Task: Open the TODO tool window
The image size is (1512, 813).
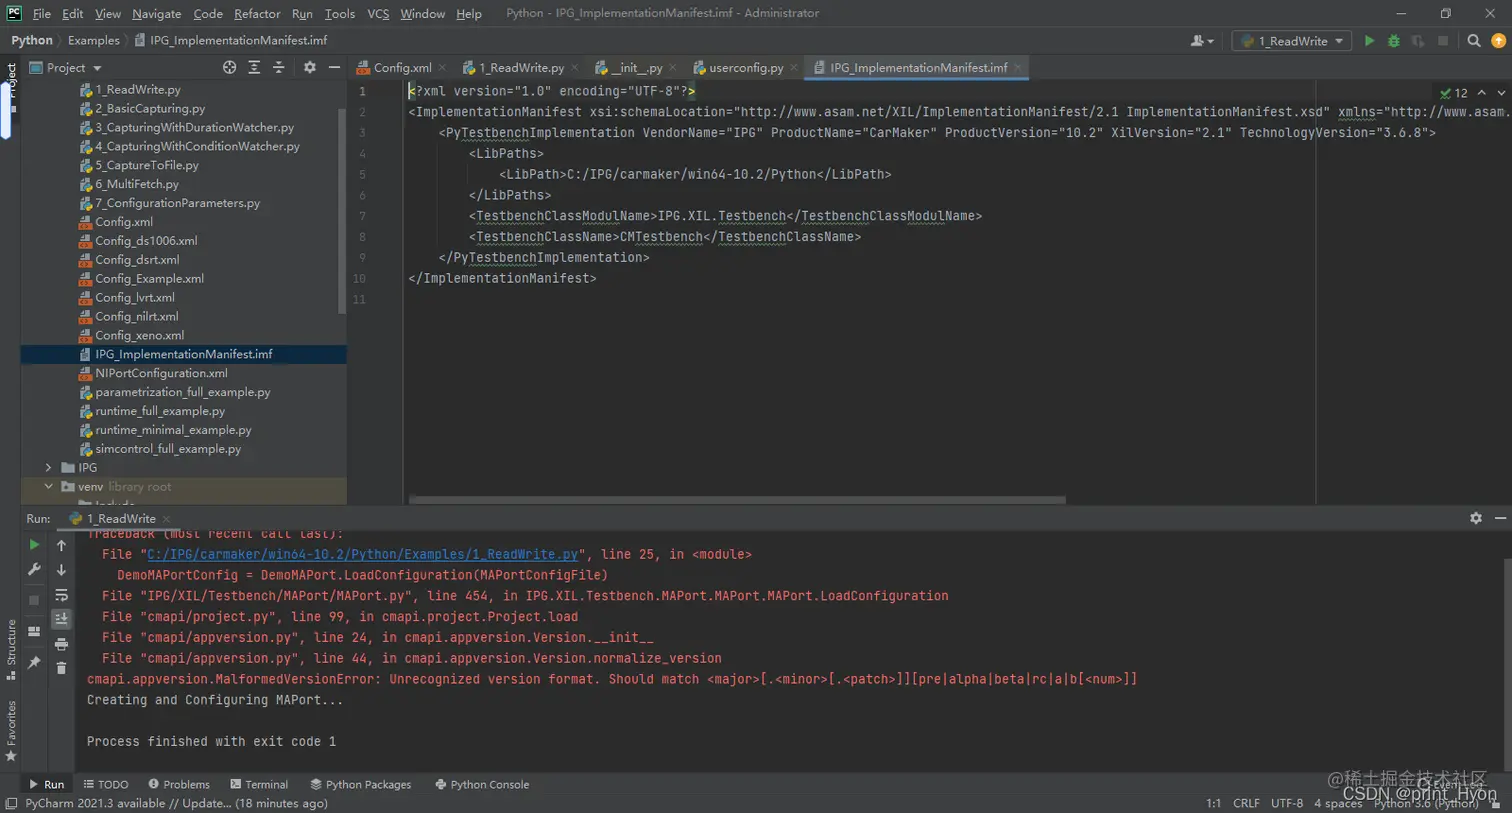Action: coord(105,785)
